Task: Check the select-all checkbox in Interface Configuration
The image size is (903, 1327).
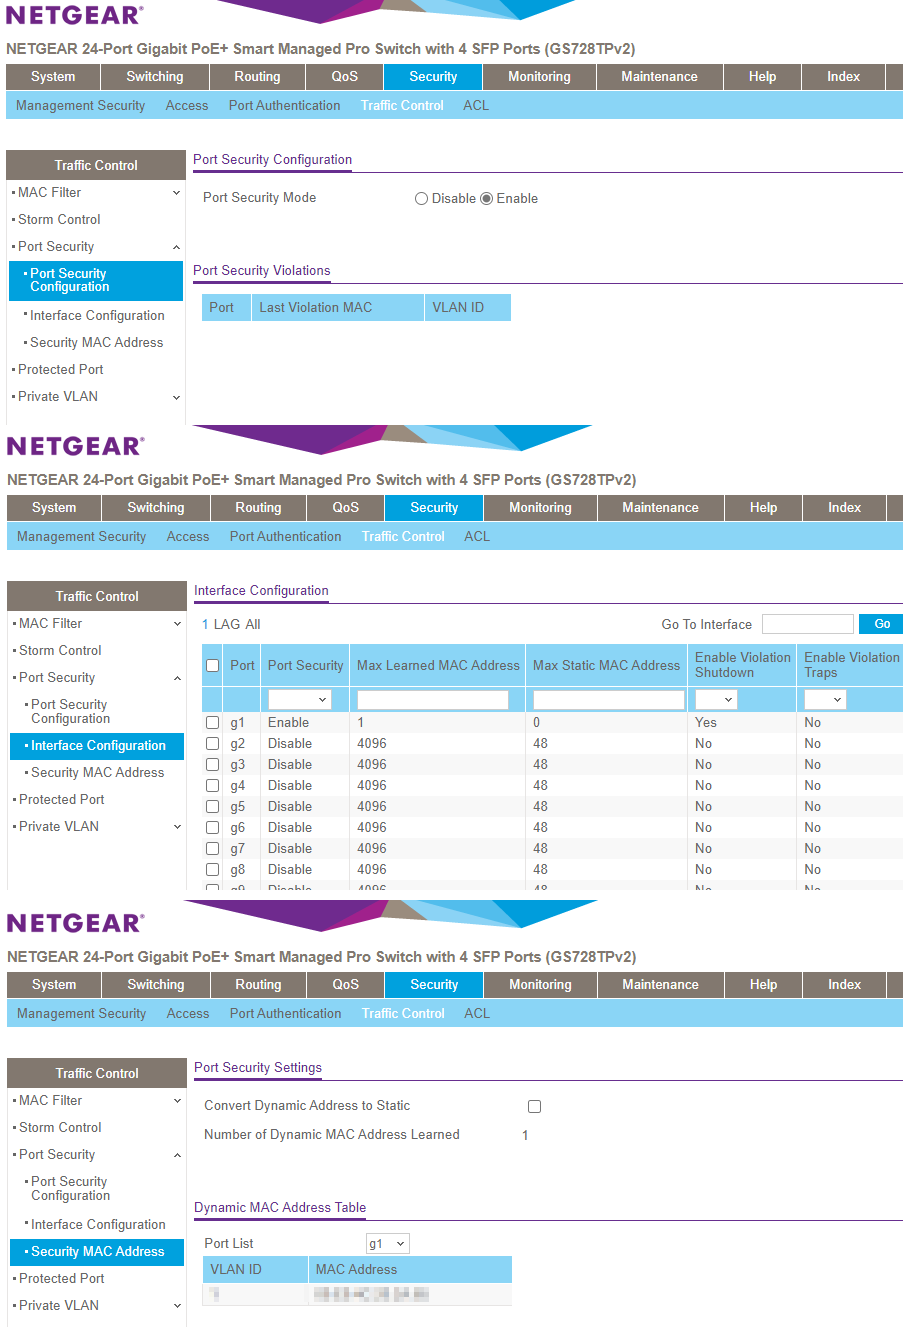Action: click(212, 664)
